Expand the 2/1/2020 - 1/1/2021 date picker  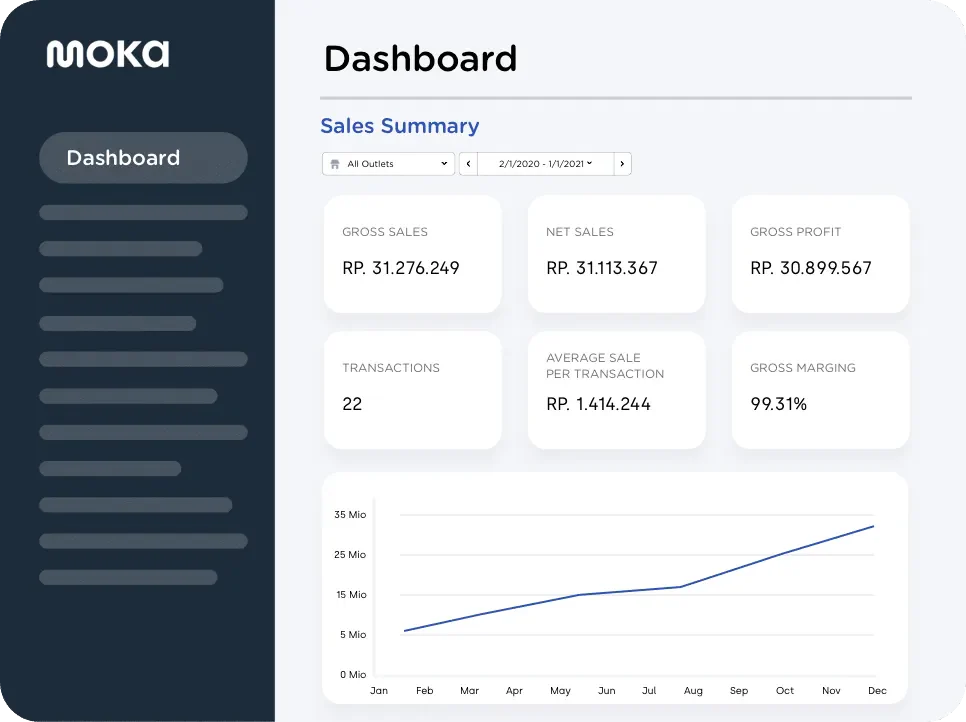pos(545,164)
